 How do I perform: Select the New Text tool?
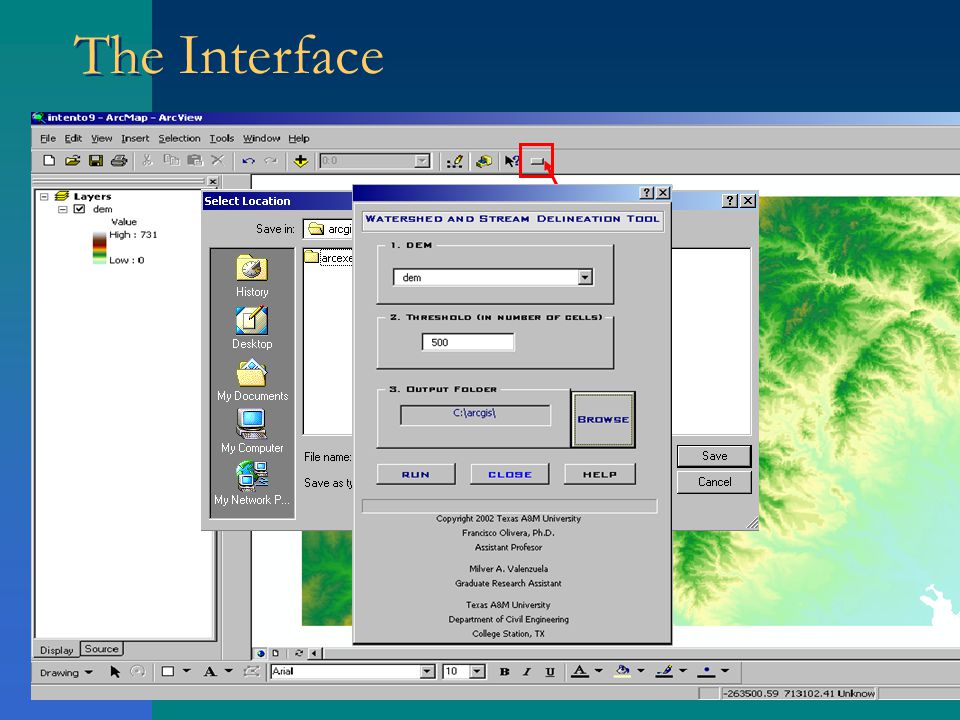click(210, 672)
